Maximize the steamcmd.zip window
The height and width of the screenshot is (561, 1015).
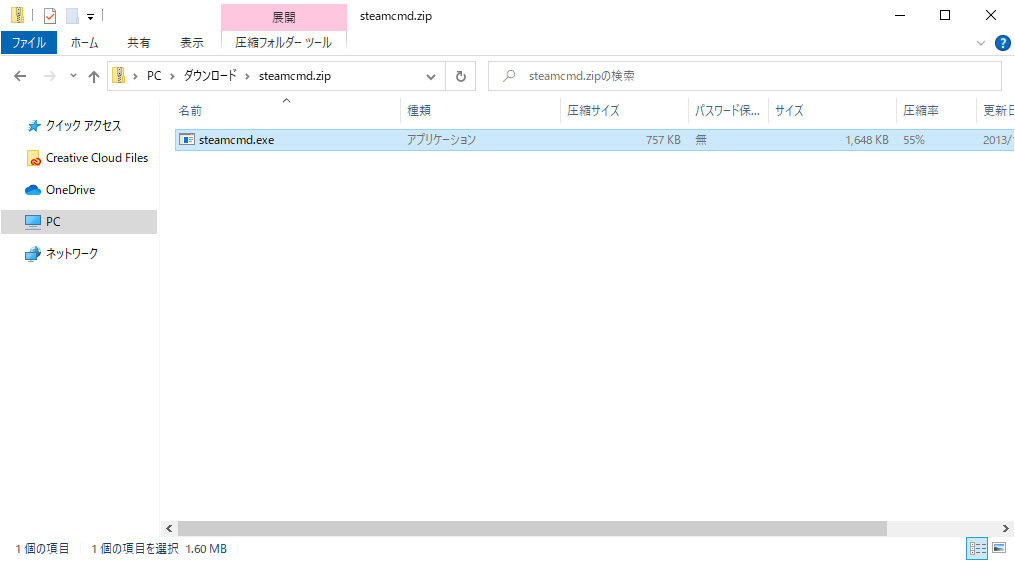pos(945,16)
